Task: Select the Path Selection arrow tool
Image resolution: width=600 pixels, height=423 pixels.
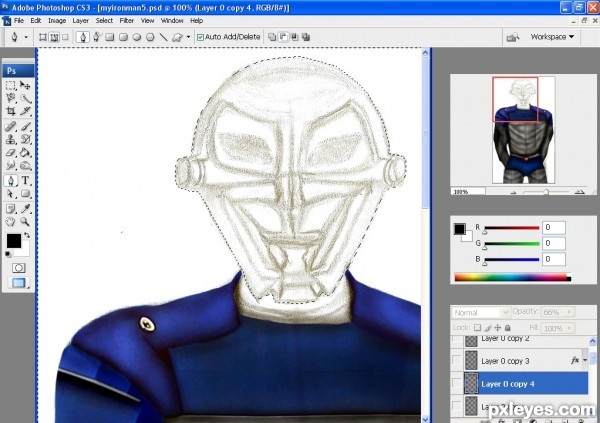Action: 11,194
